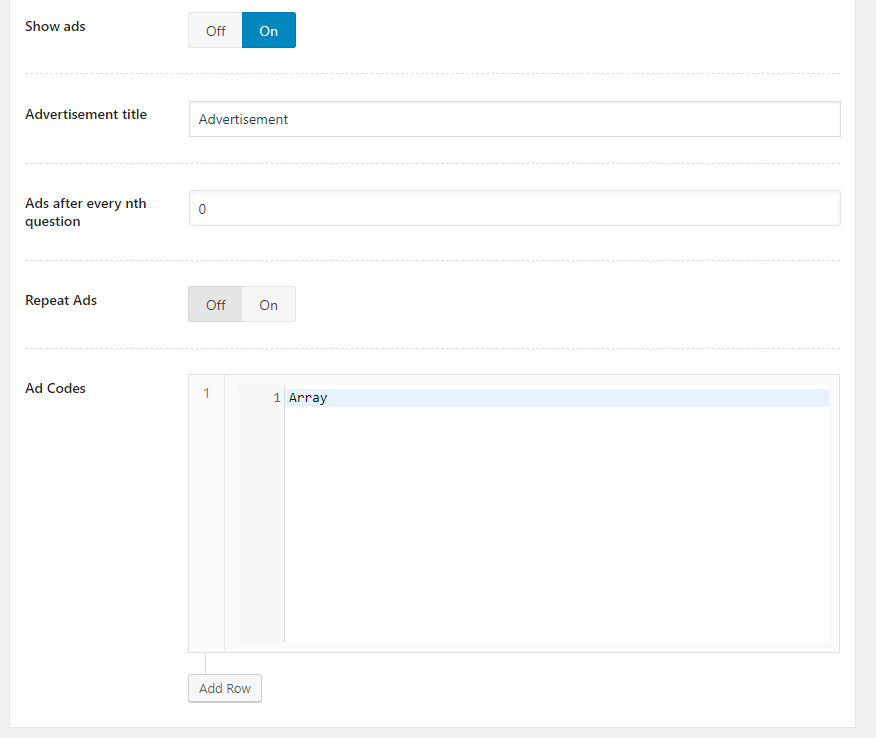Click the word Array in the code editor
Screen dimensions: 876x738
(x=308, y=398)
